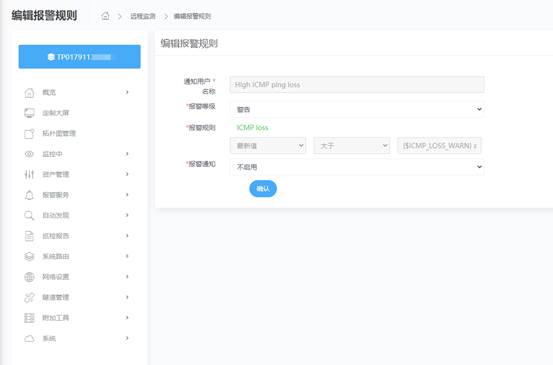553x365 pixels.
Task: Open the 报警等级 alarm level dropdown
Action: [x=357, y=109]
